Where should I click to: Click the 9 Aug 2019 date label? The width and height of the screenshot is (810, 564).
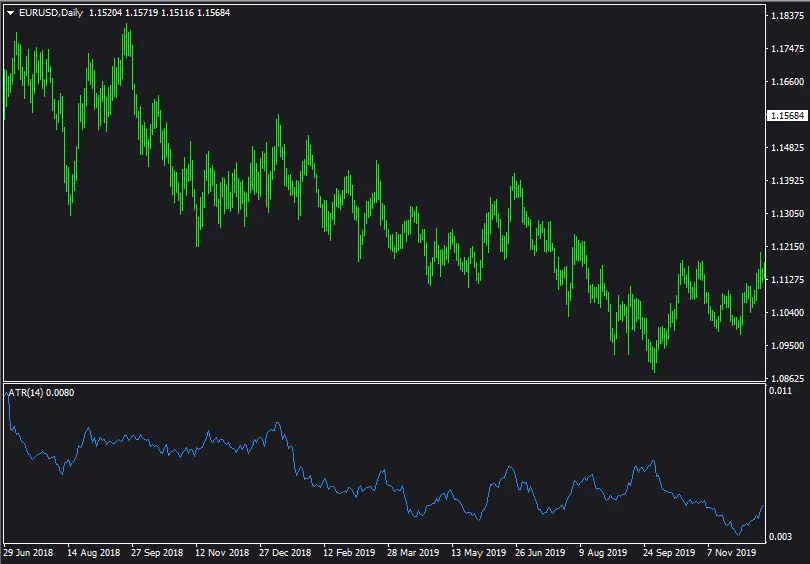tap(602, 553)
